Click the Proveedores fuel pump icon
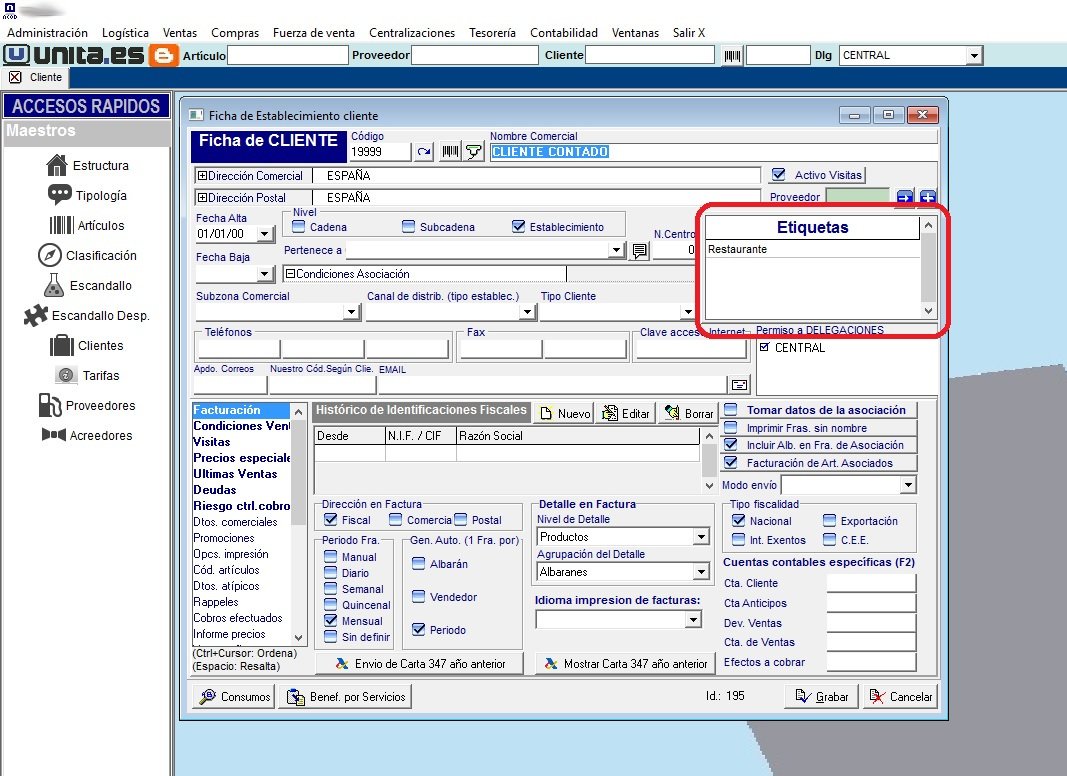 49,405
